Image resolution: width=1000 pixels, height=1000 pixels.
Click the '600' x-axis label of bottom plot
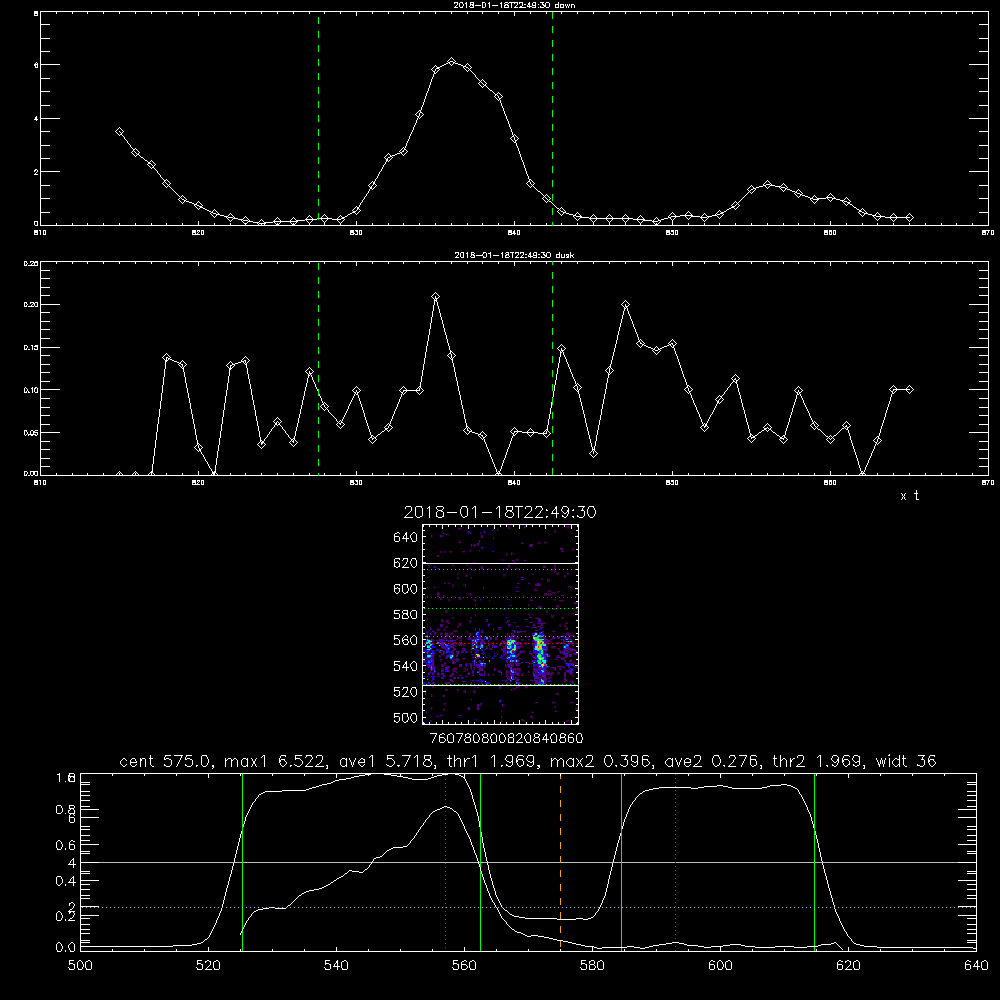[x=720, y=966]
